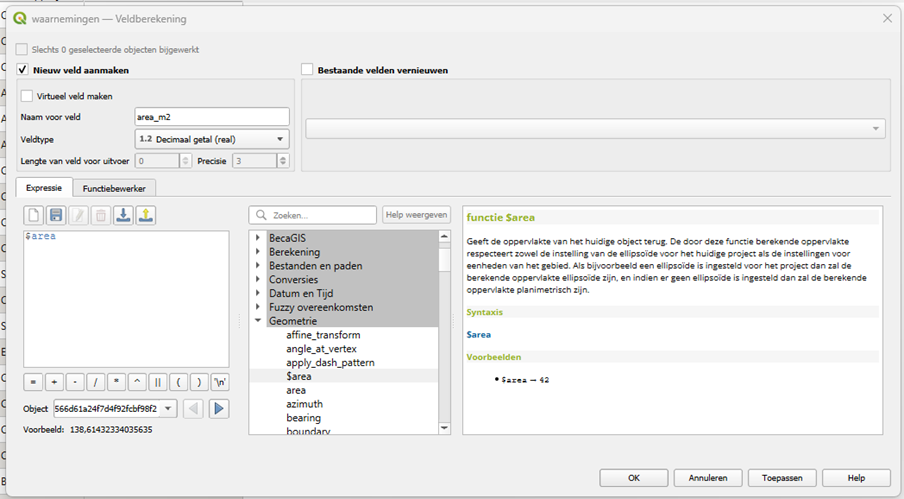
Task: Click the clear expression (new file) icon
Action: tap(34, 215)
